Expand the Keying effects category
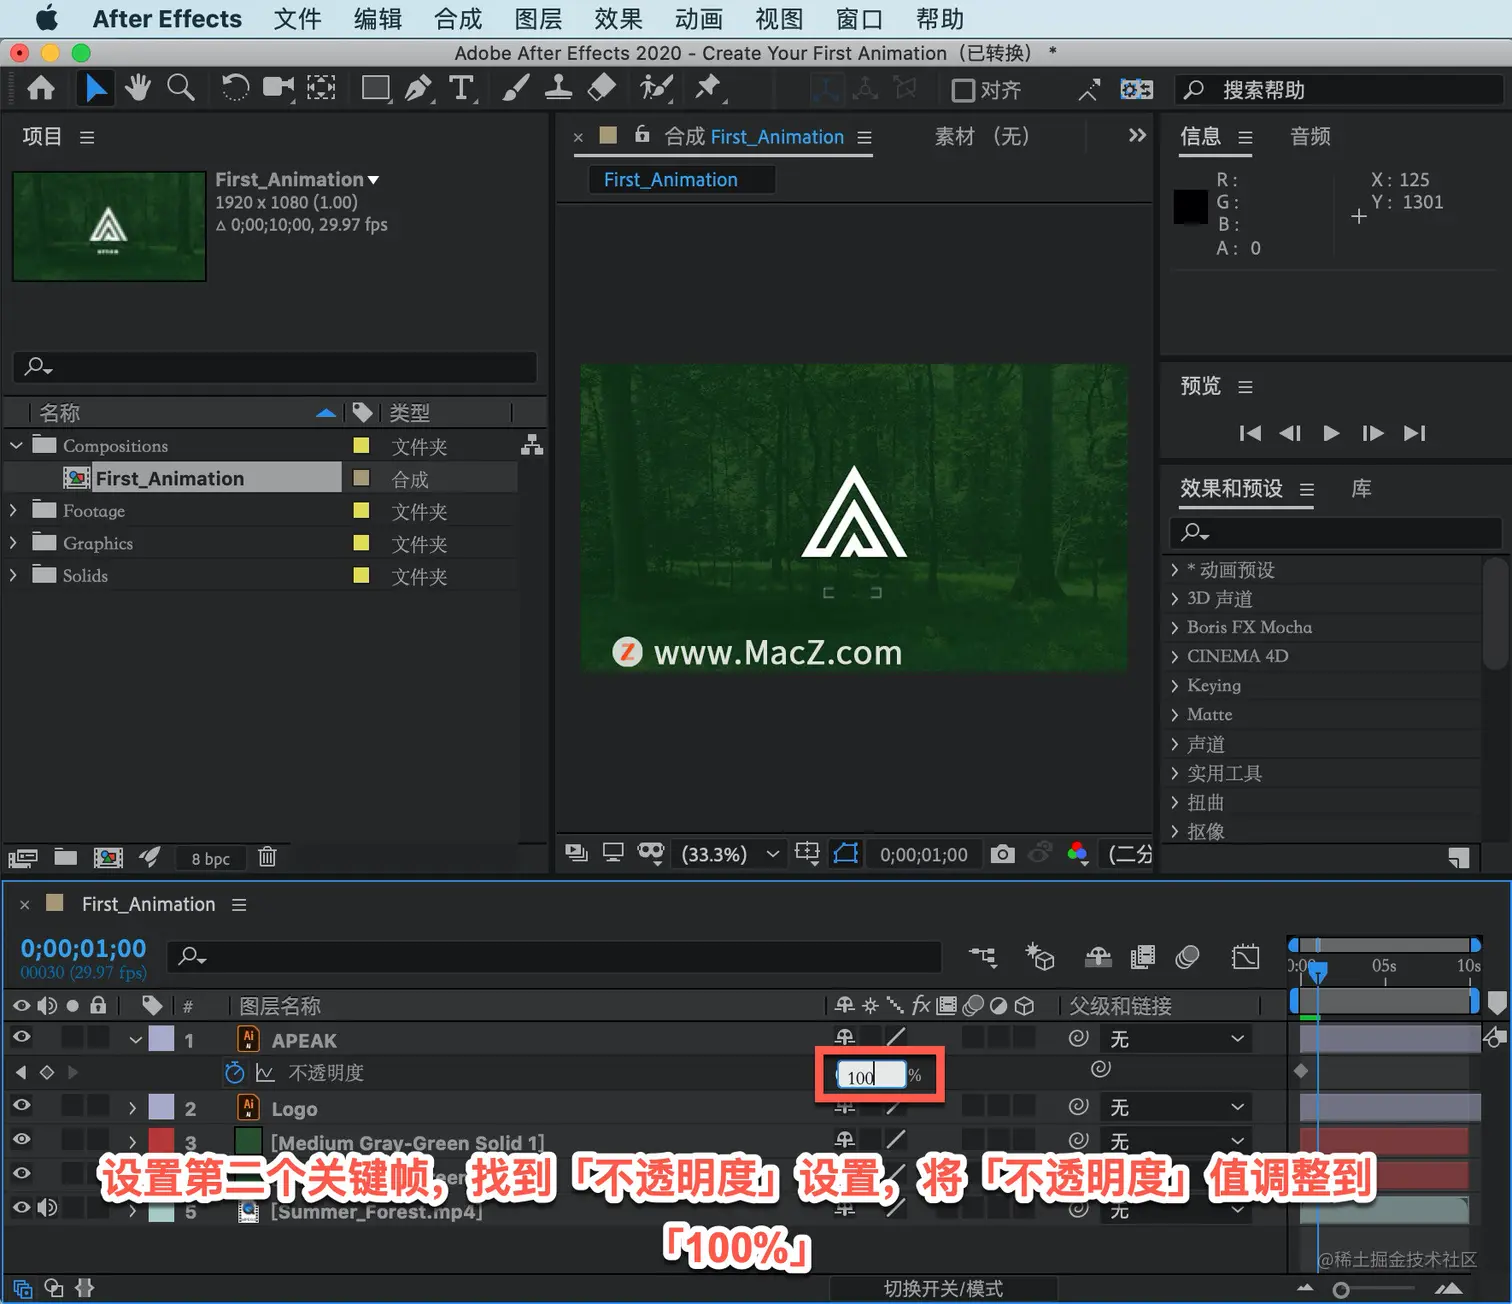This screenshot has height=1304, width=1512. pyautogui.click(x=1175, y=685)
